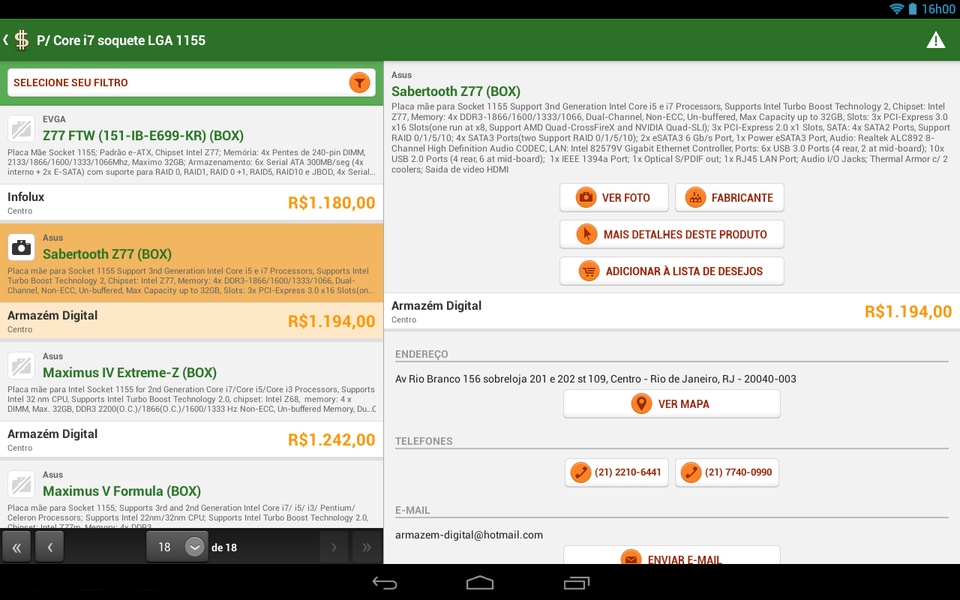Screen dimensions: 960x600
Task: Open the page number 18 dropdown
Action: [177, 547]
